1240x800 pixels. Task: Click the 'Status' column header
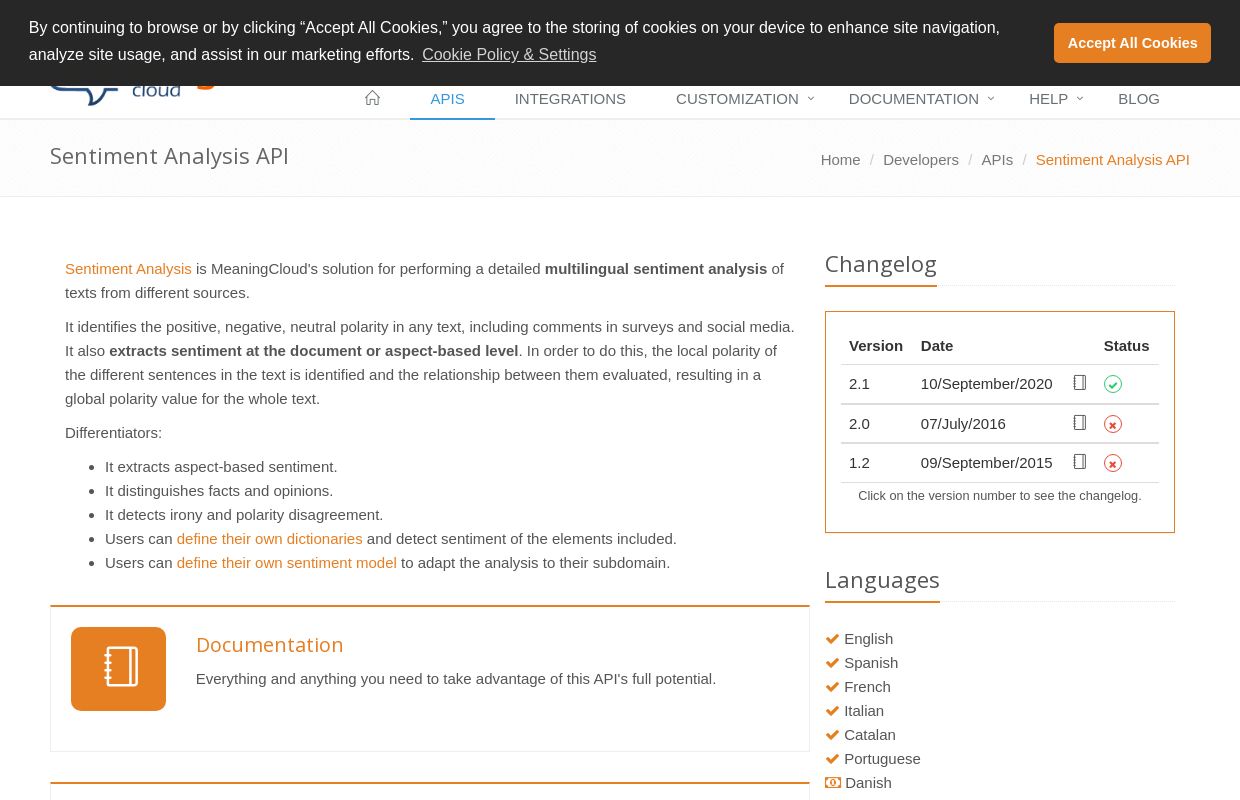[x=1126, y=345]
